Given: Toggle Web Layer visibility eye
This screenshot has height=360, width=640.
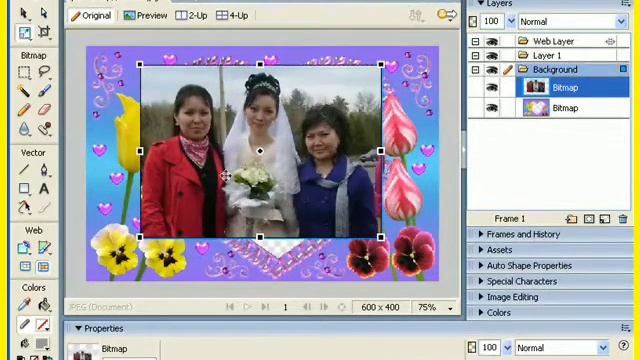Looking at the screenshot, I should pos(492,41).
